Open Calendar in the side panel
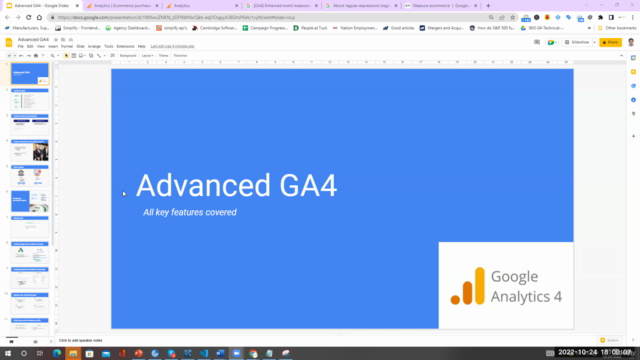The height and width of the screenshot is (360, 640). (x=633, y=58)
